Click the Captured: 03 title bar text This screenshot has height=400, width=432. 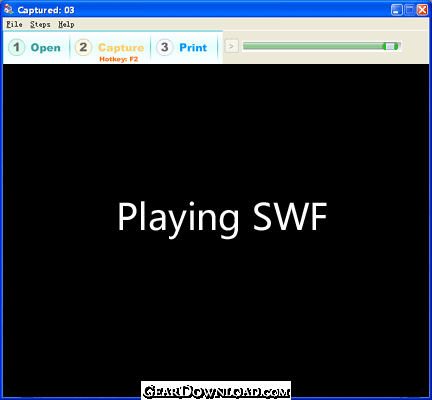(x=46, y=10)
